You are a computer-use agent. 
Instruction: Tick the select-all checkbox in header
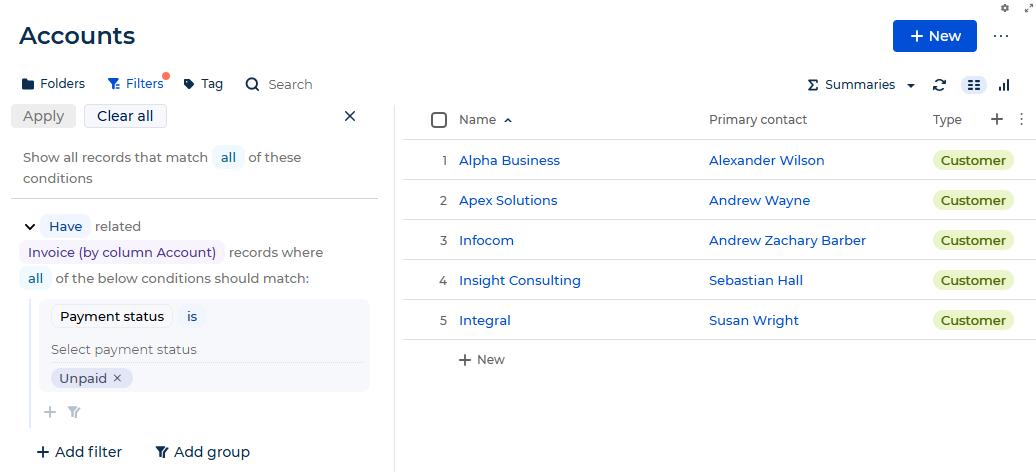[x=439, y=120]
